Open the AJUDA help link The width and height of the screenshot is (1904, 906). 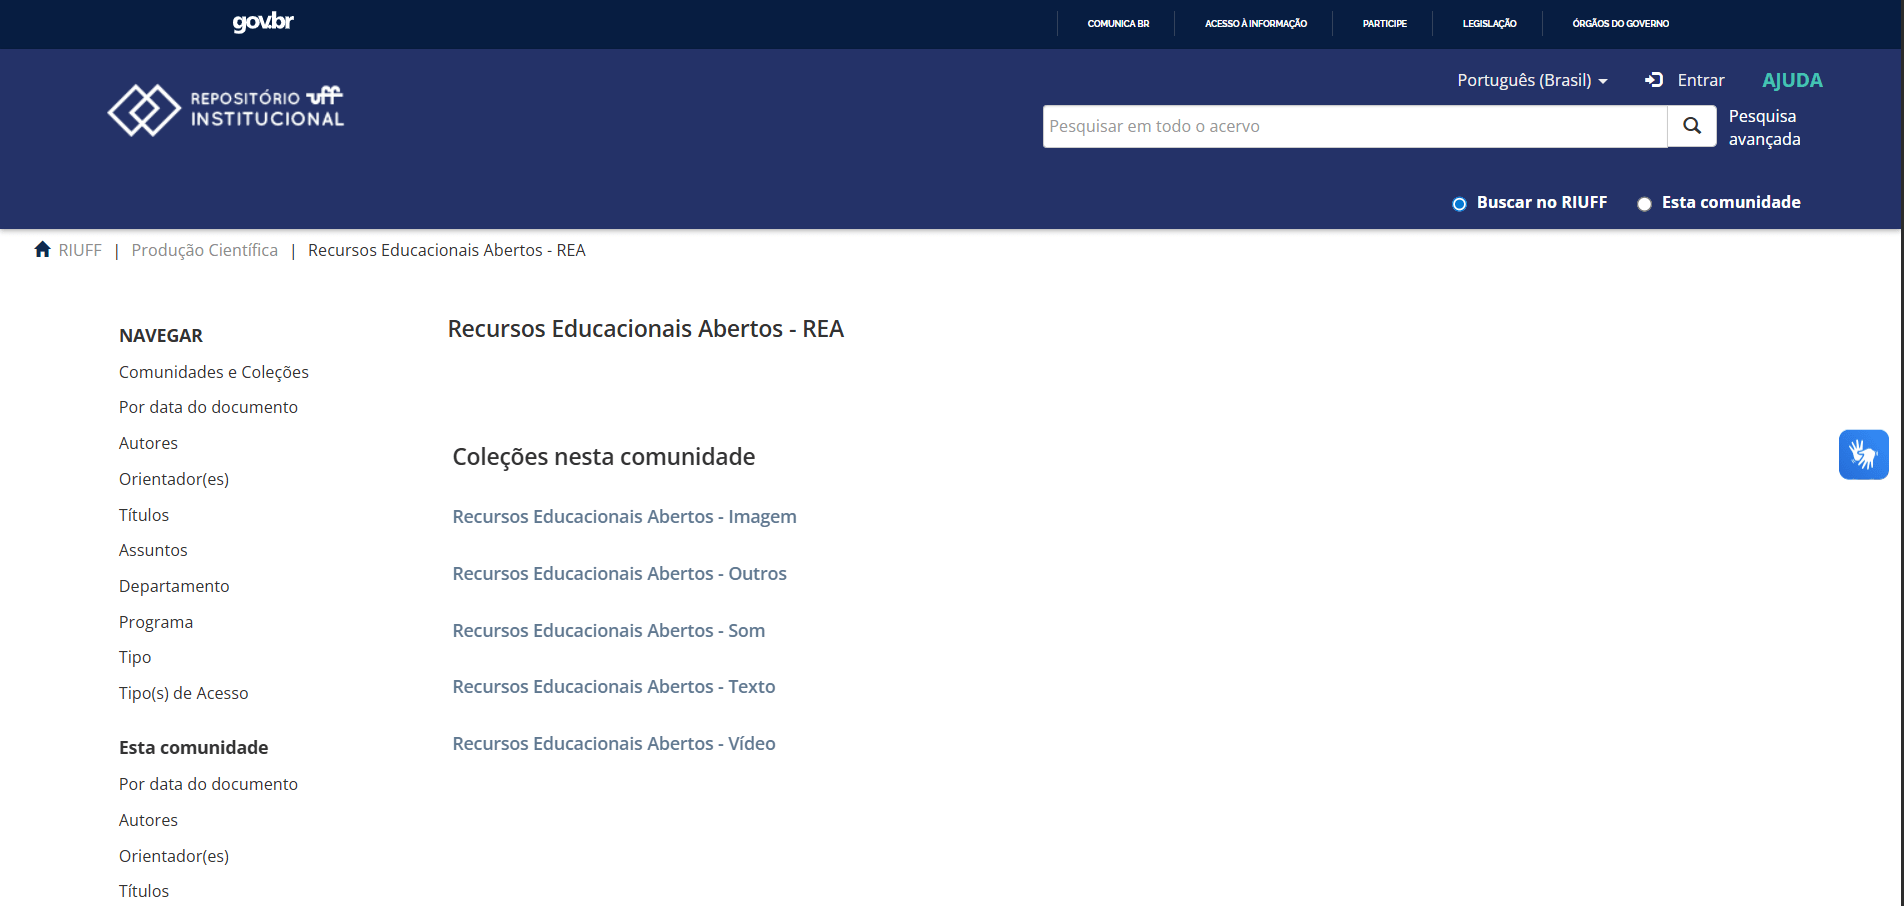tap(1792, 80)
